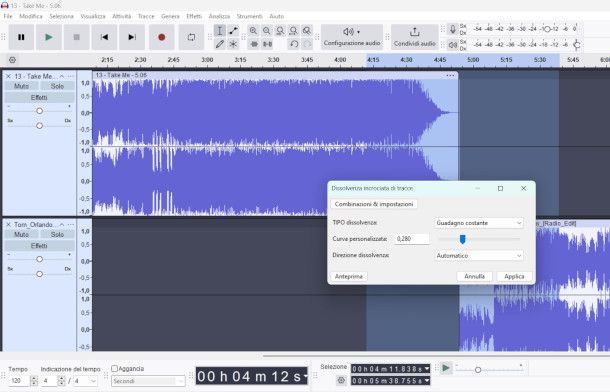Click the Zoom toggle icon

(x=307, y=31)
